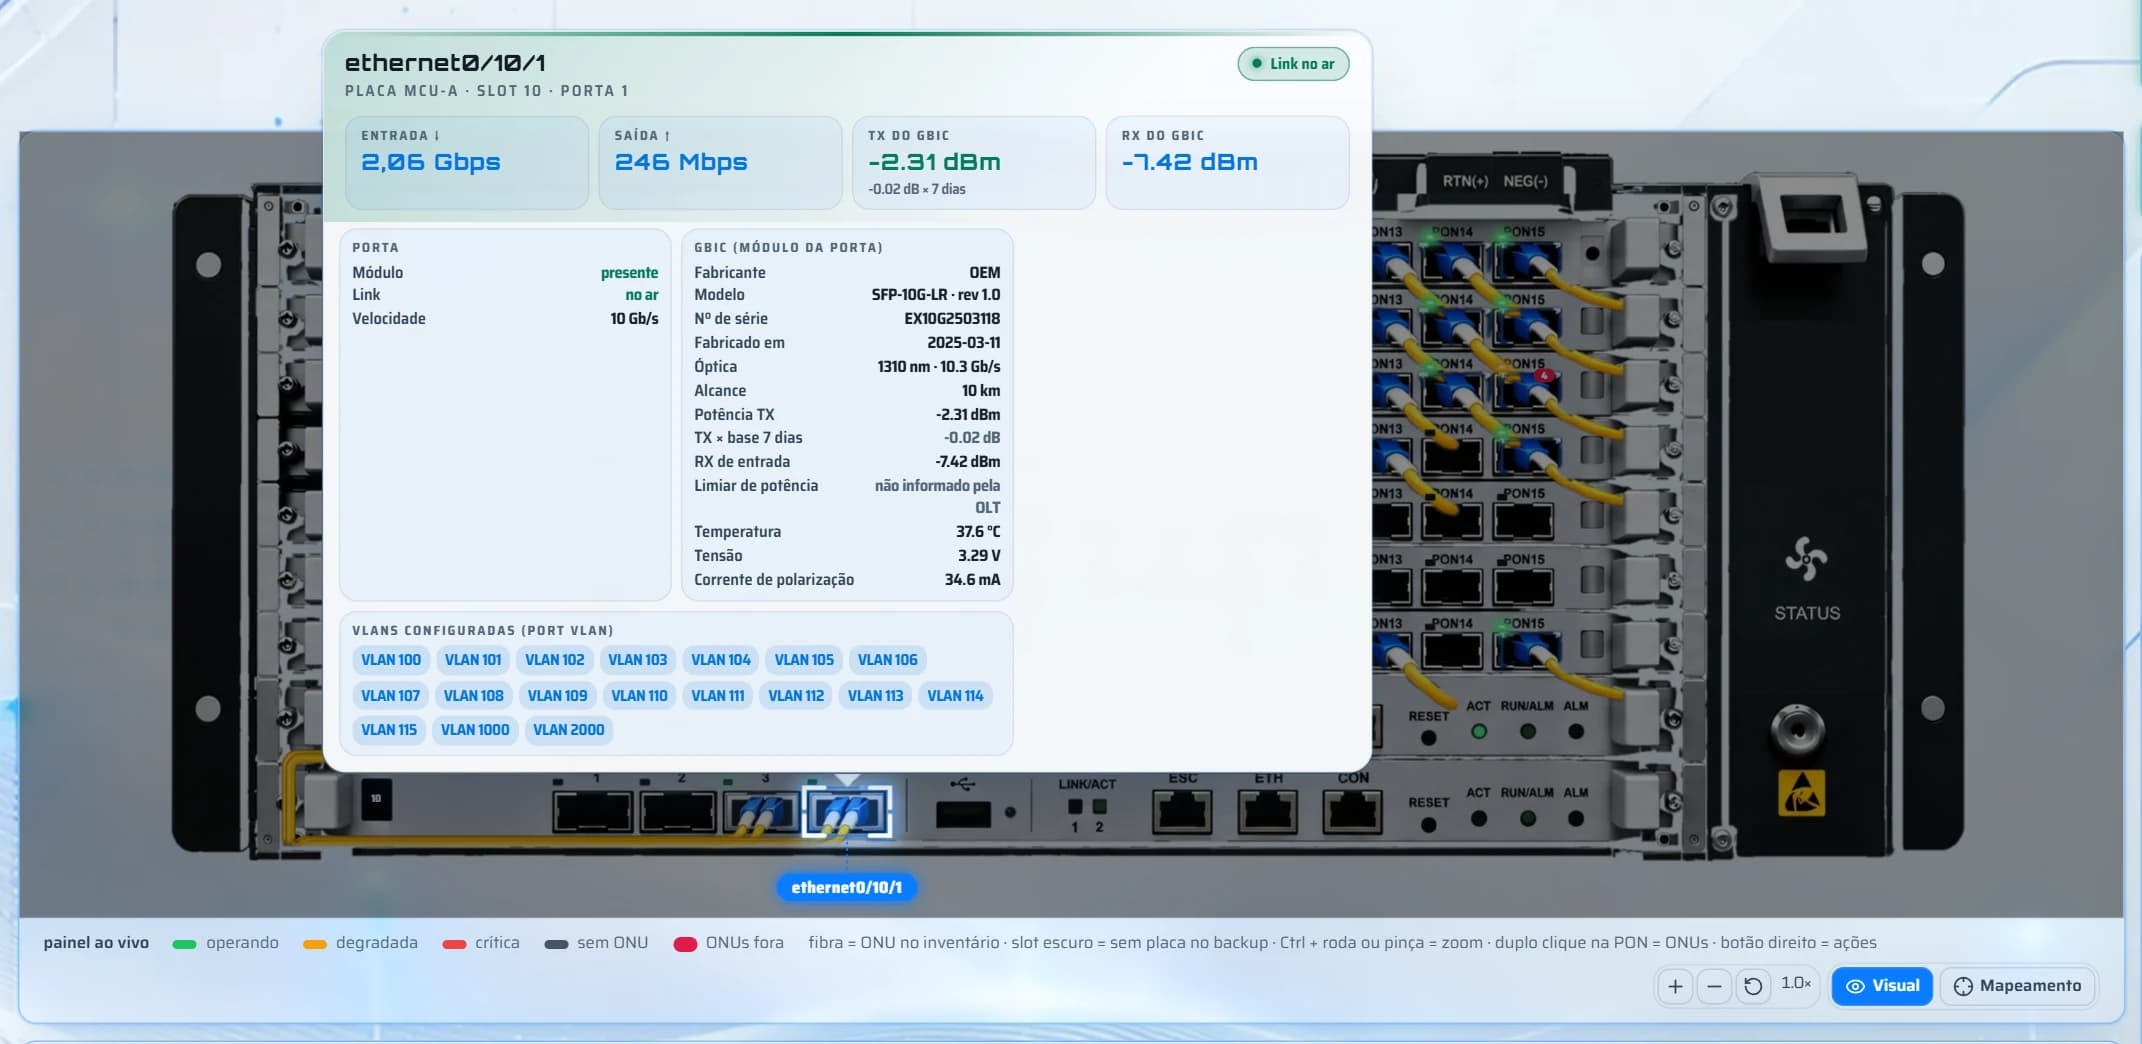
Task: Select the VLAN 114 chip
Action: coord(956,696)
